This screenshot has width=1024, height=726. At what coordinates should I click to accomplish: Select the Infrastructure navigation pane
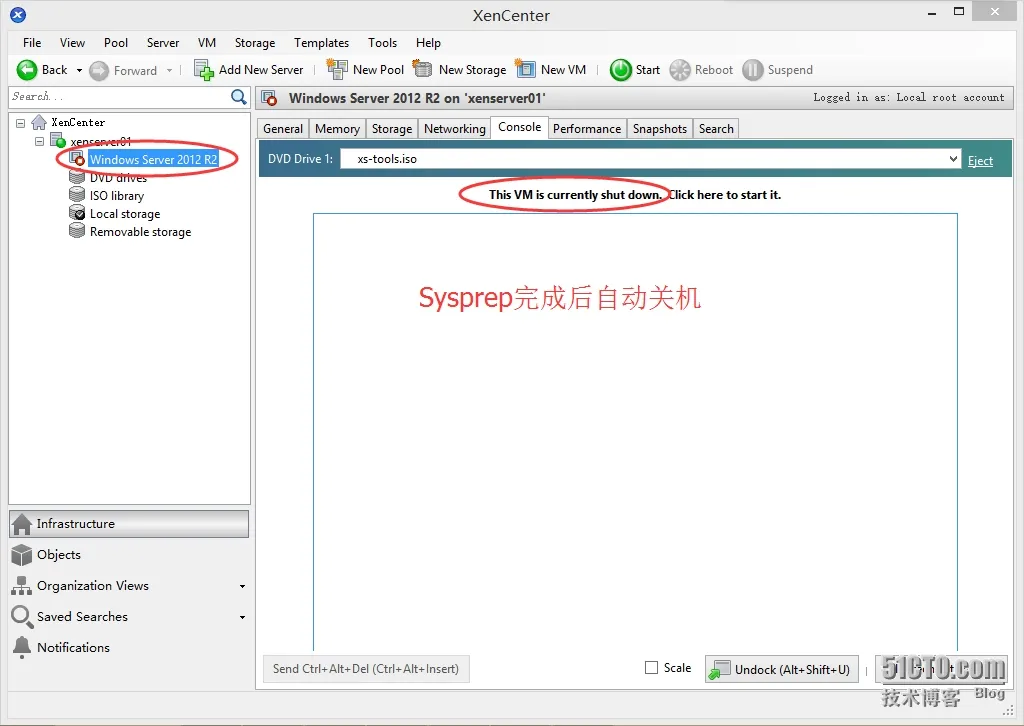(x=129, y=524)
